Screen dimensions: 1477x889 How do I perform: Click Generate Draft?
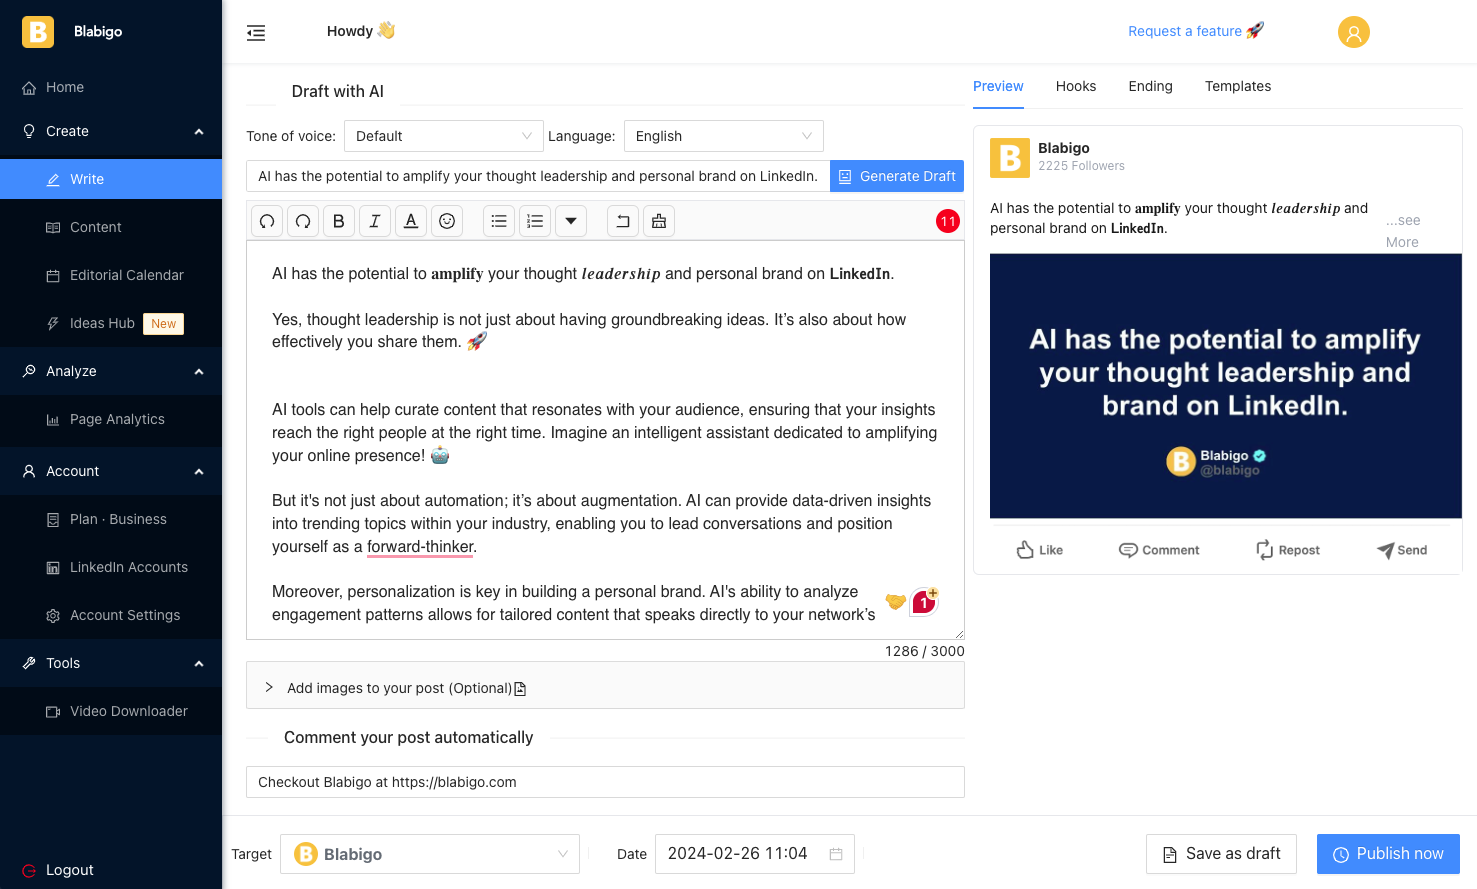coord(897,176)
